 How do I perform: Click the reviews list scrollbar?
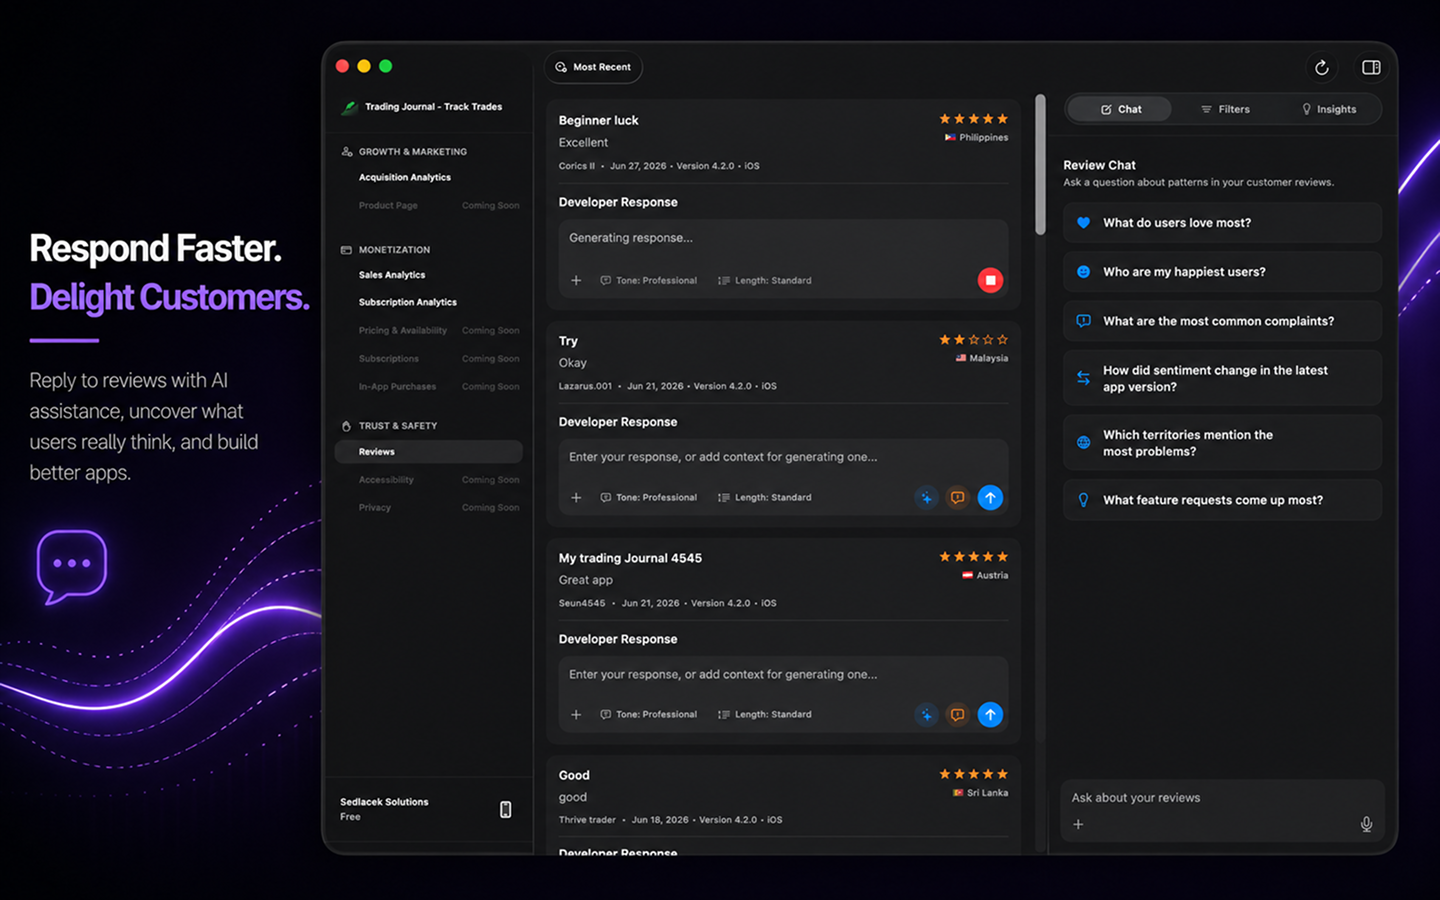coord(1040,165)
